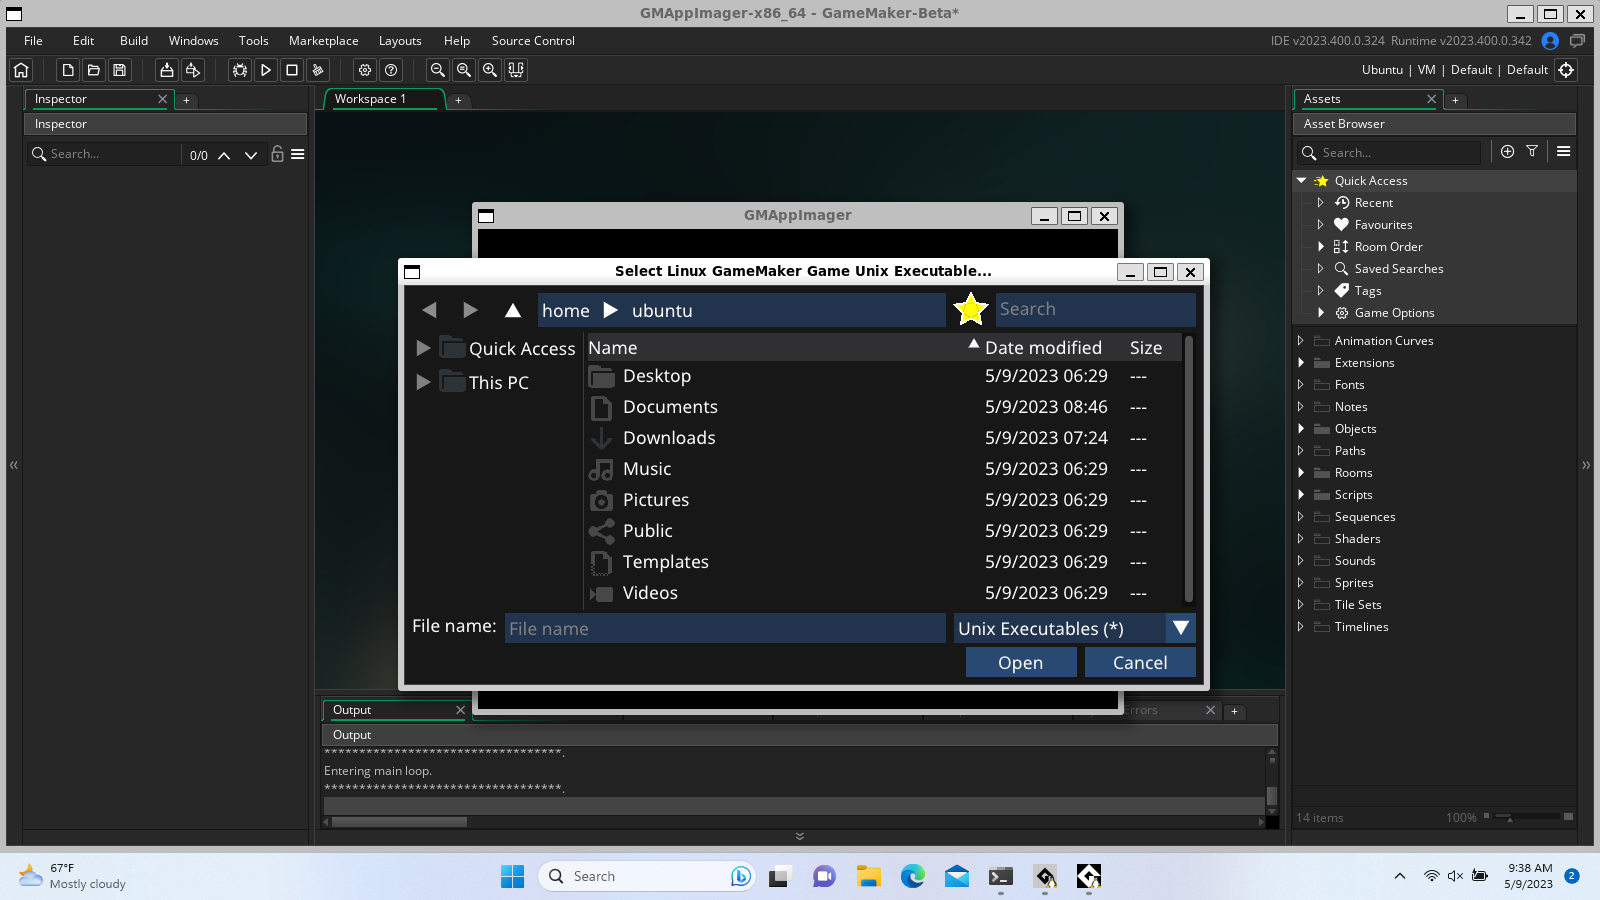This screenshot has width=1600, height=900.
Task: Open Game Options gear in toolbar
Action: [x=365, y=70]
